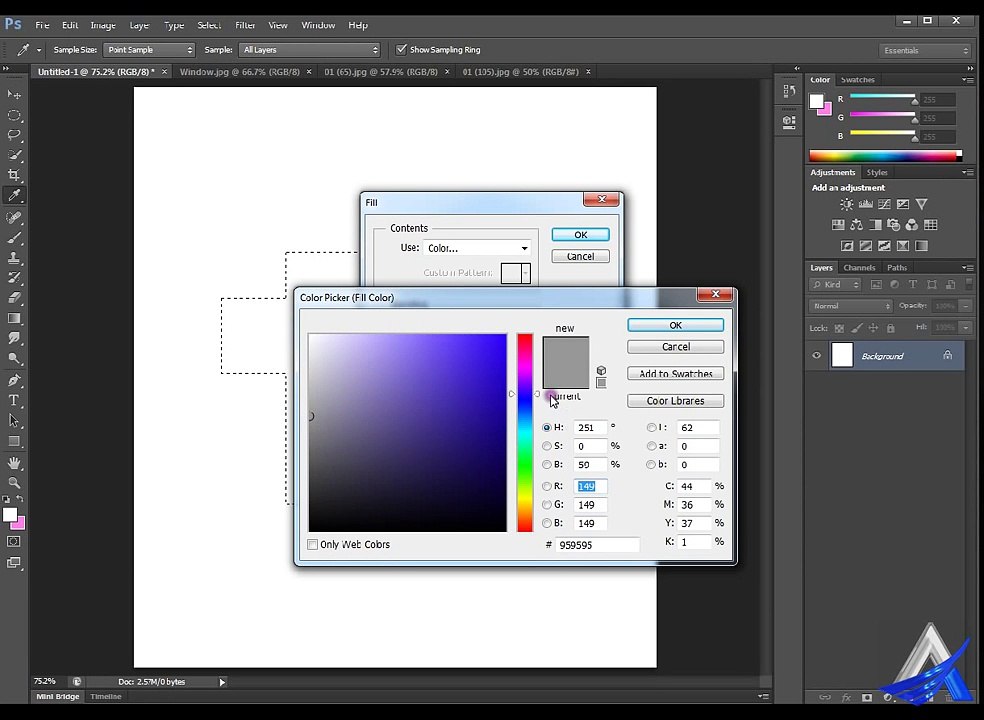
Task: Select the Quick Selection tool
Action: (14, 155)
